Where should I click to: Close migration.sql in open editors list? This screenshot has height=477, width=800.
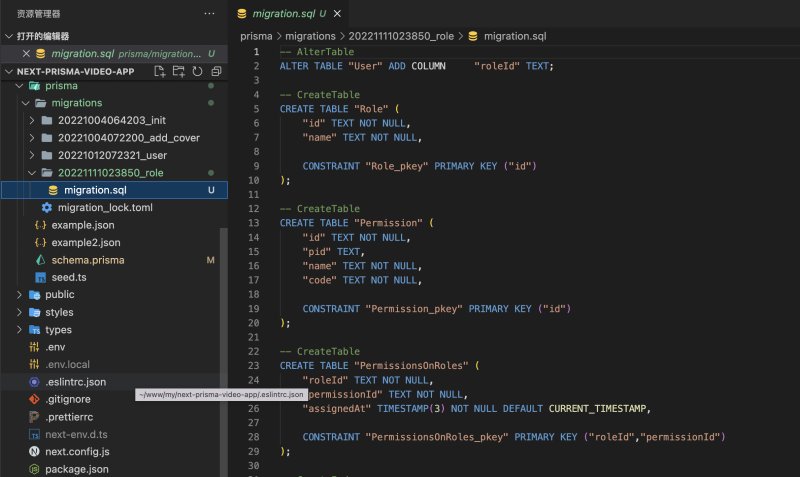click(x=26, y=54)
